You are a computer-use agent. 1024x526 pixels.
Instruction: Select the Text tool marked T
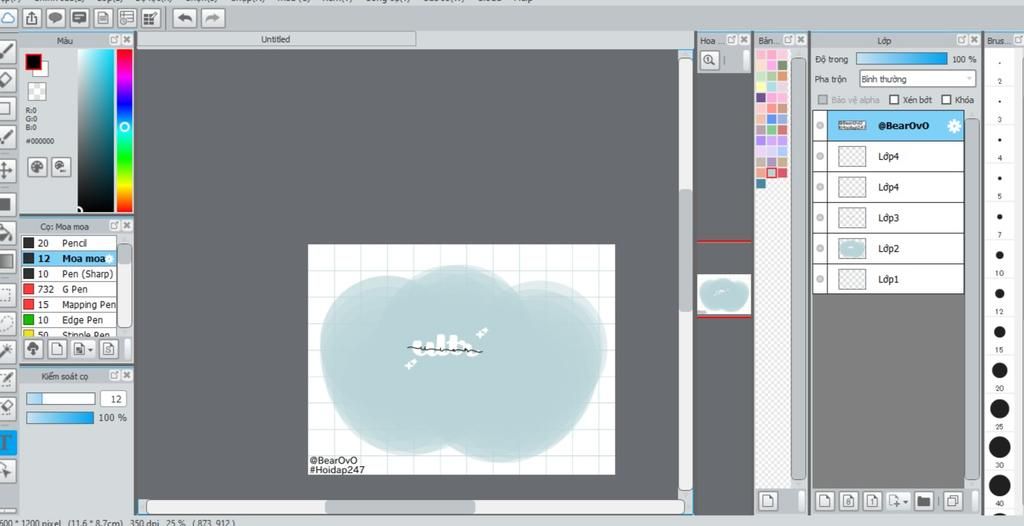point(6,442)
